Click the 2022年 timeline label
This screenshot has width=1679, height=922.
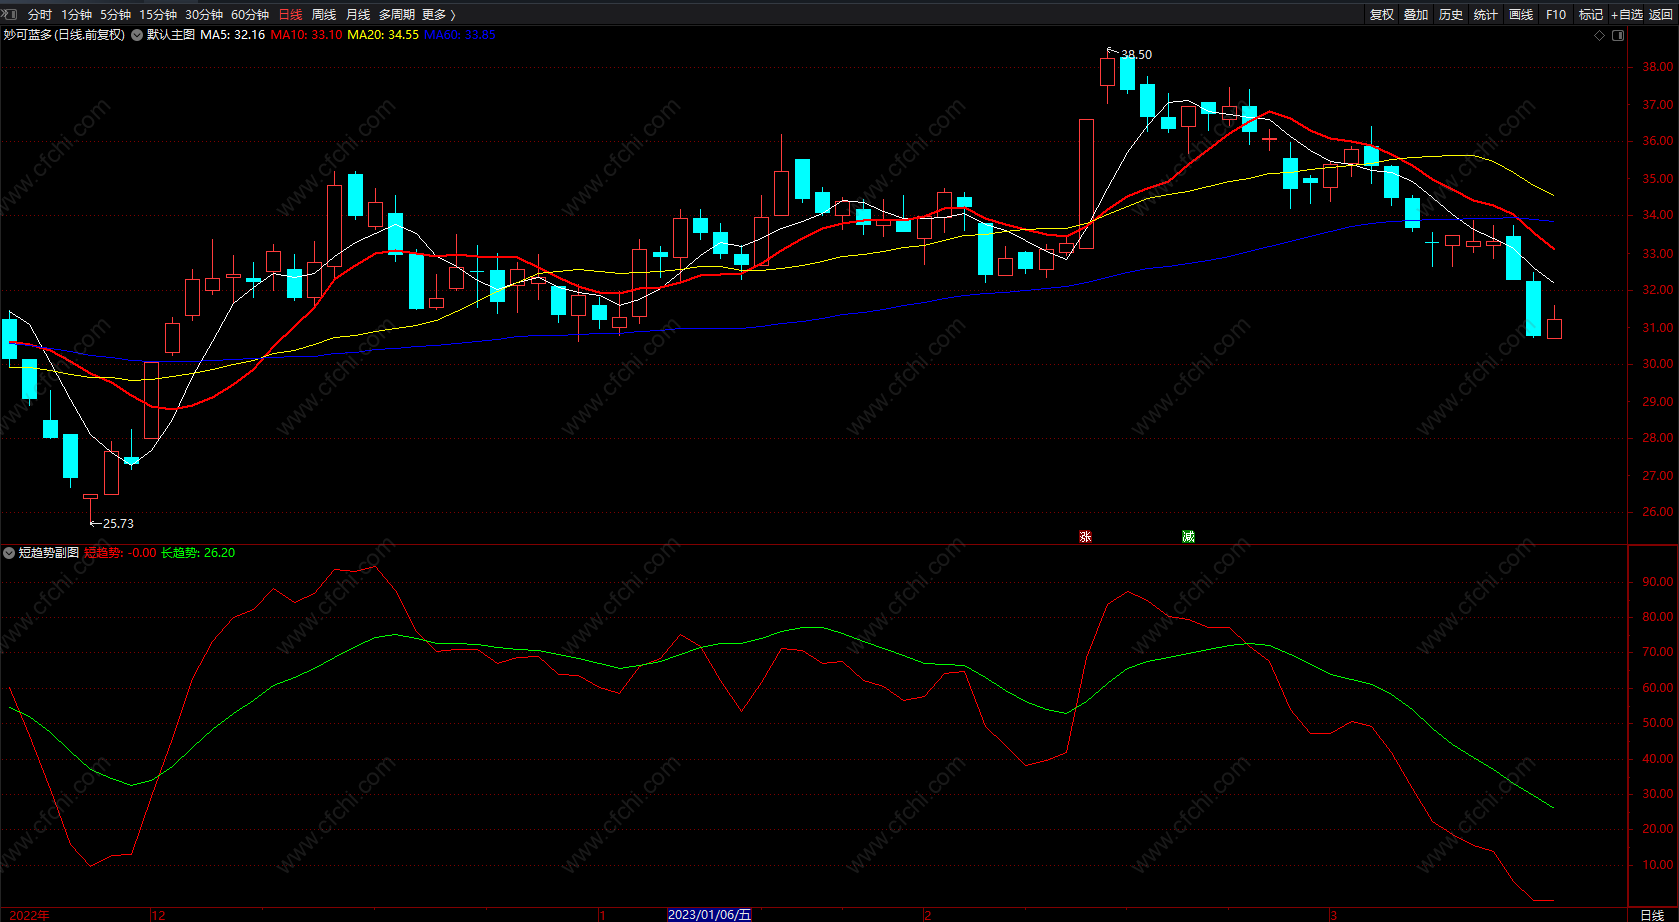coord(29,915)
